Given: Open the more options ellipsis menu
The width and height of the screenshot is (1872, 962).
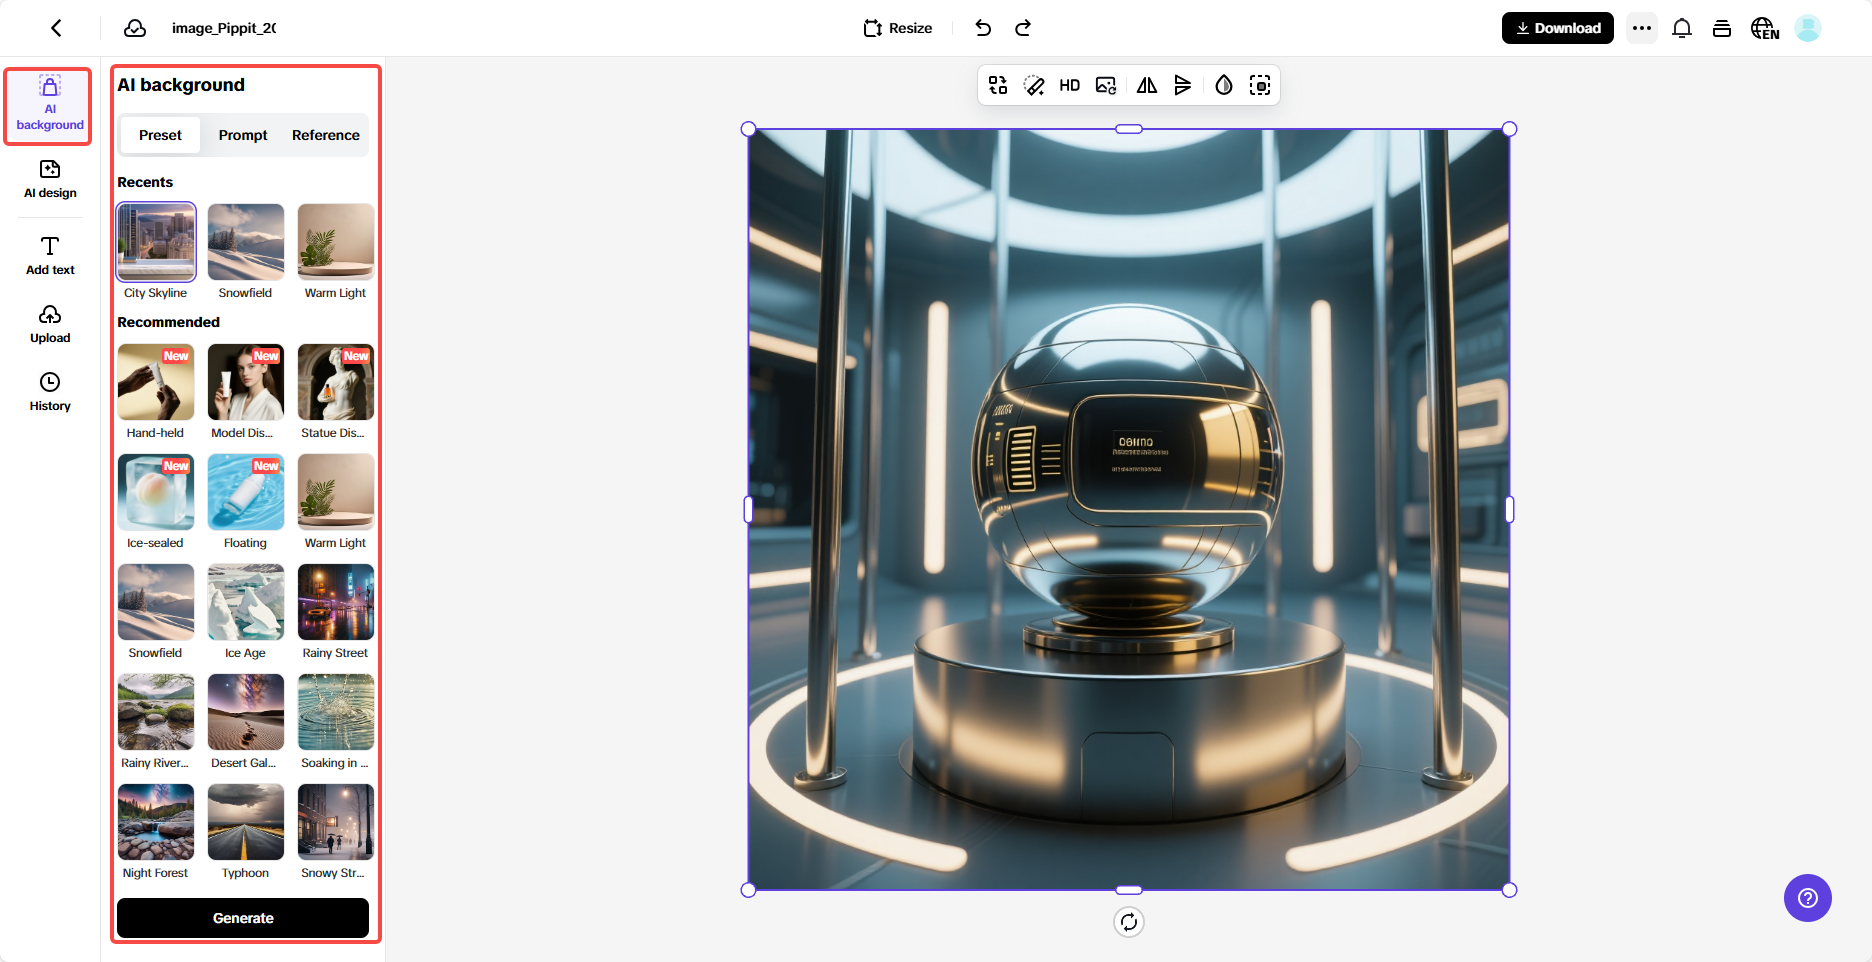Looking at the screenshot, I should pos(1642,28).
